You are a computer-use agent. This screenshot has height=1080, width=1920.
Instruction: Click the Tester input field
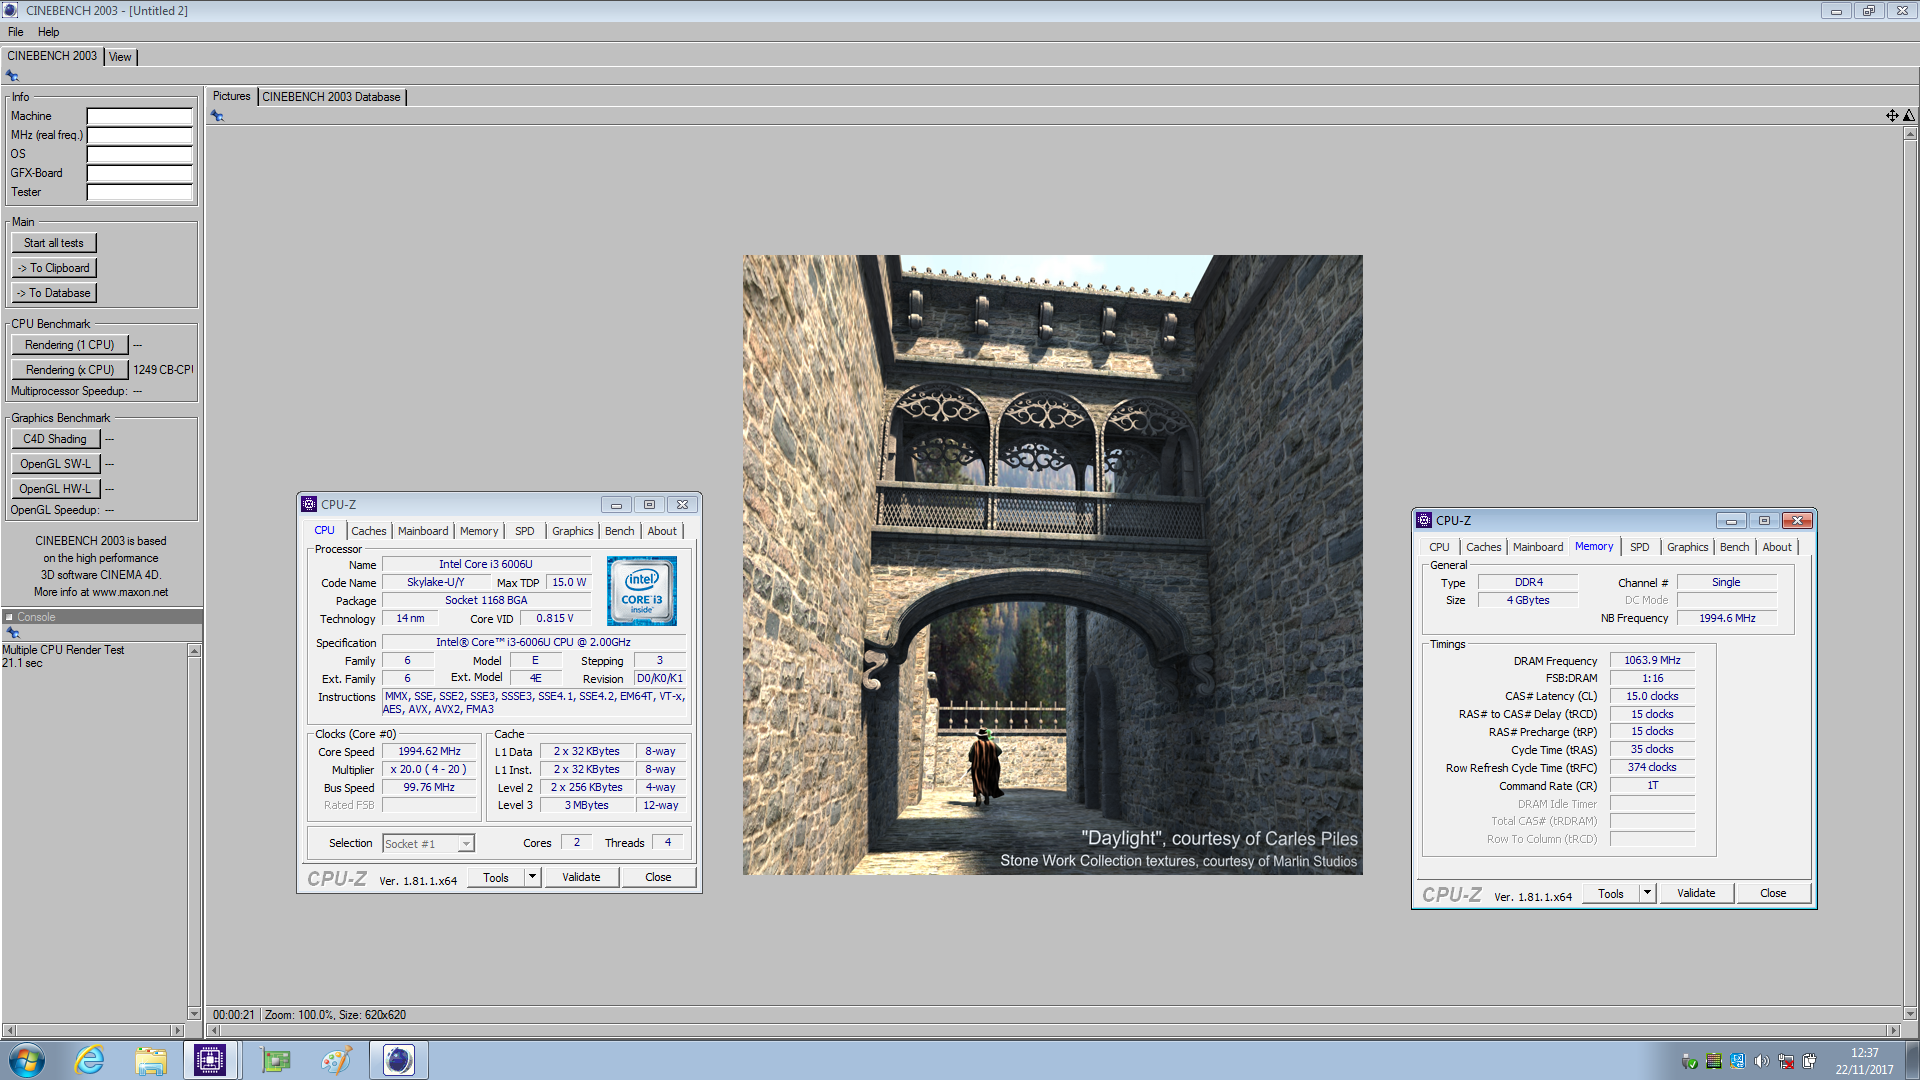[139, 192]
